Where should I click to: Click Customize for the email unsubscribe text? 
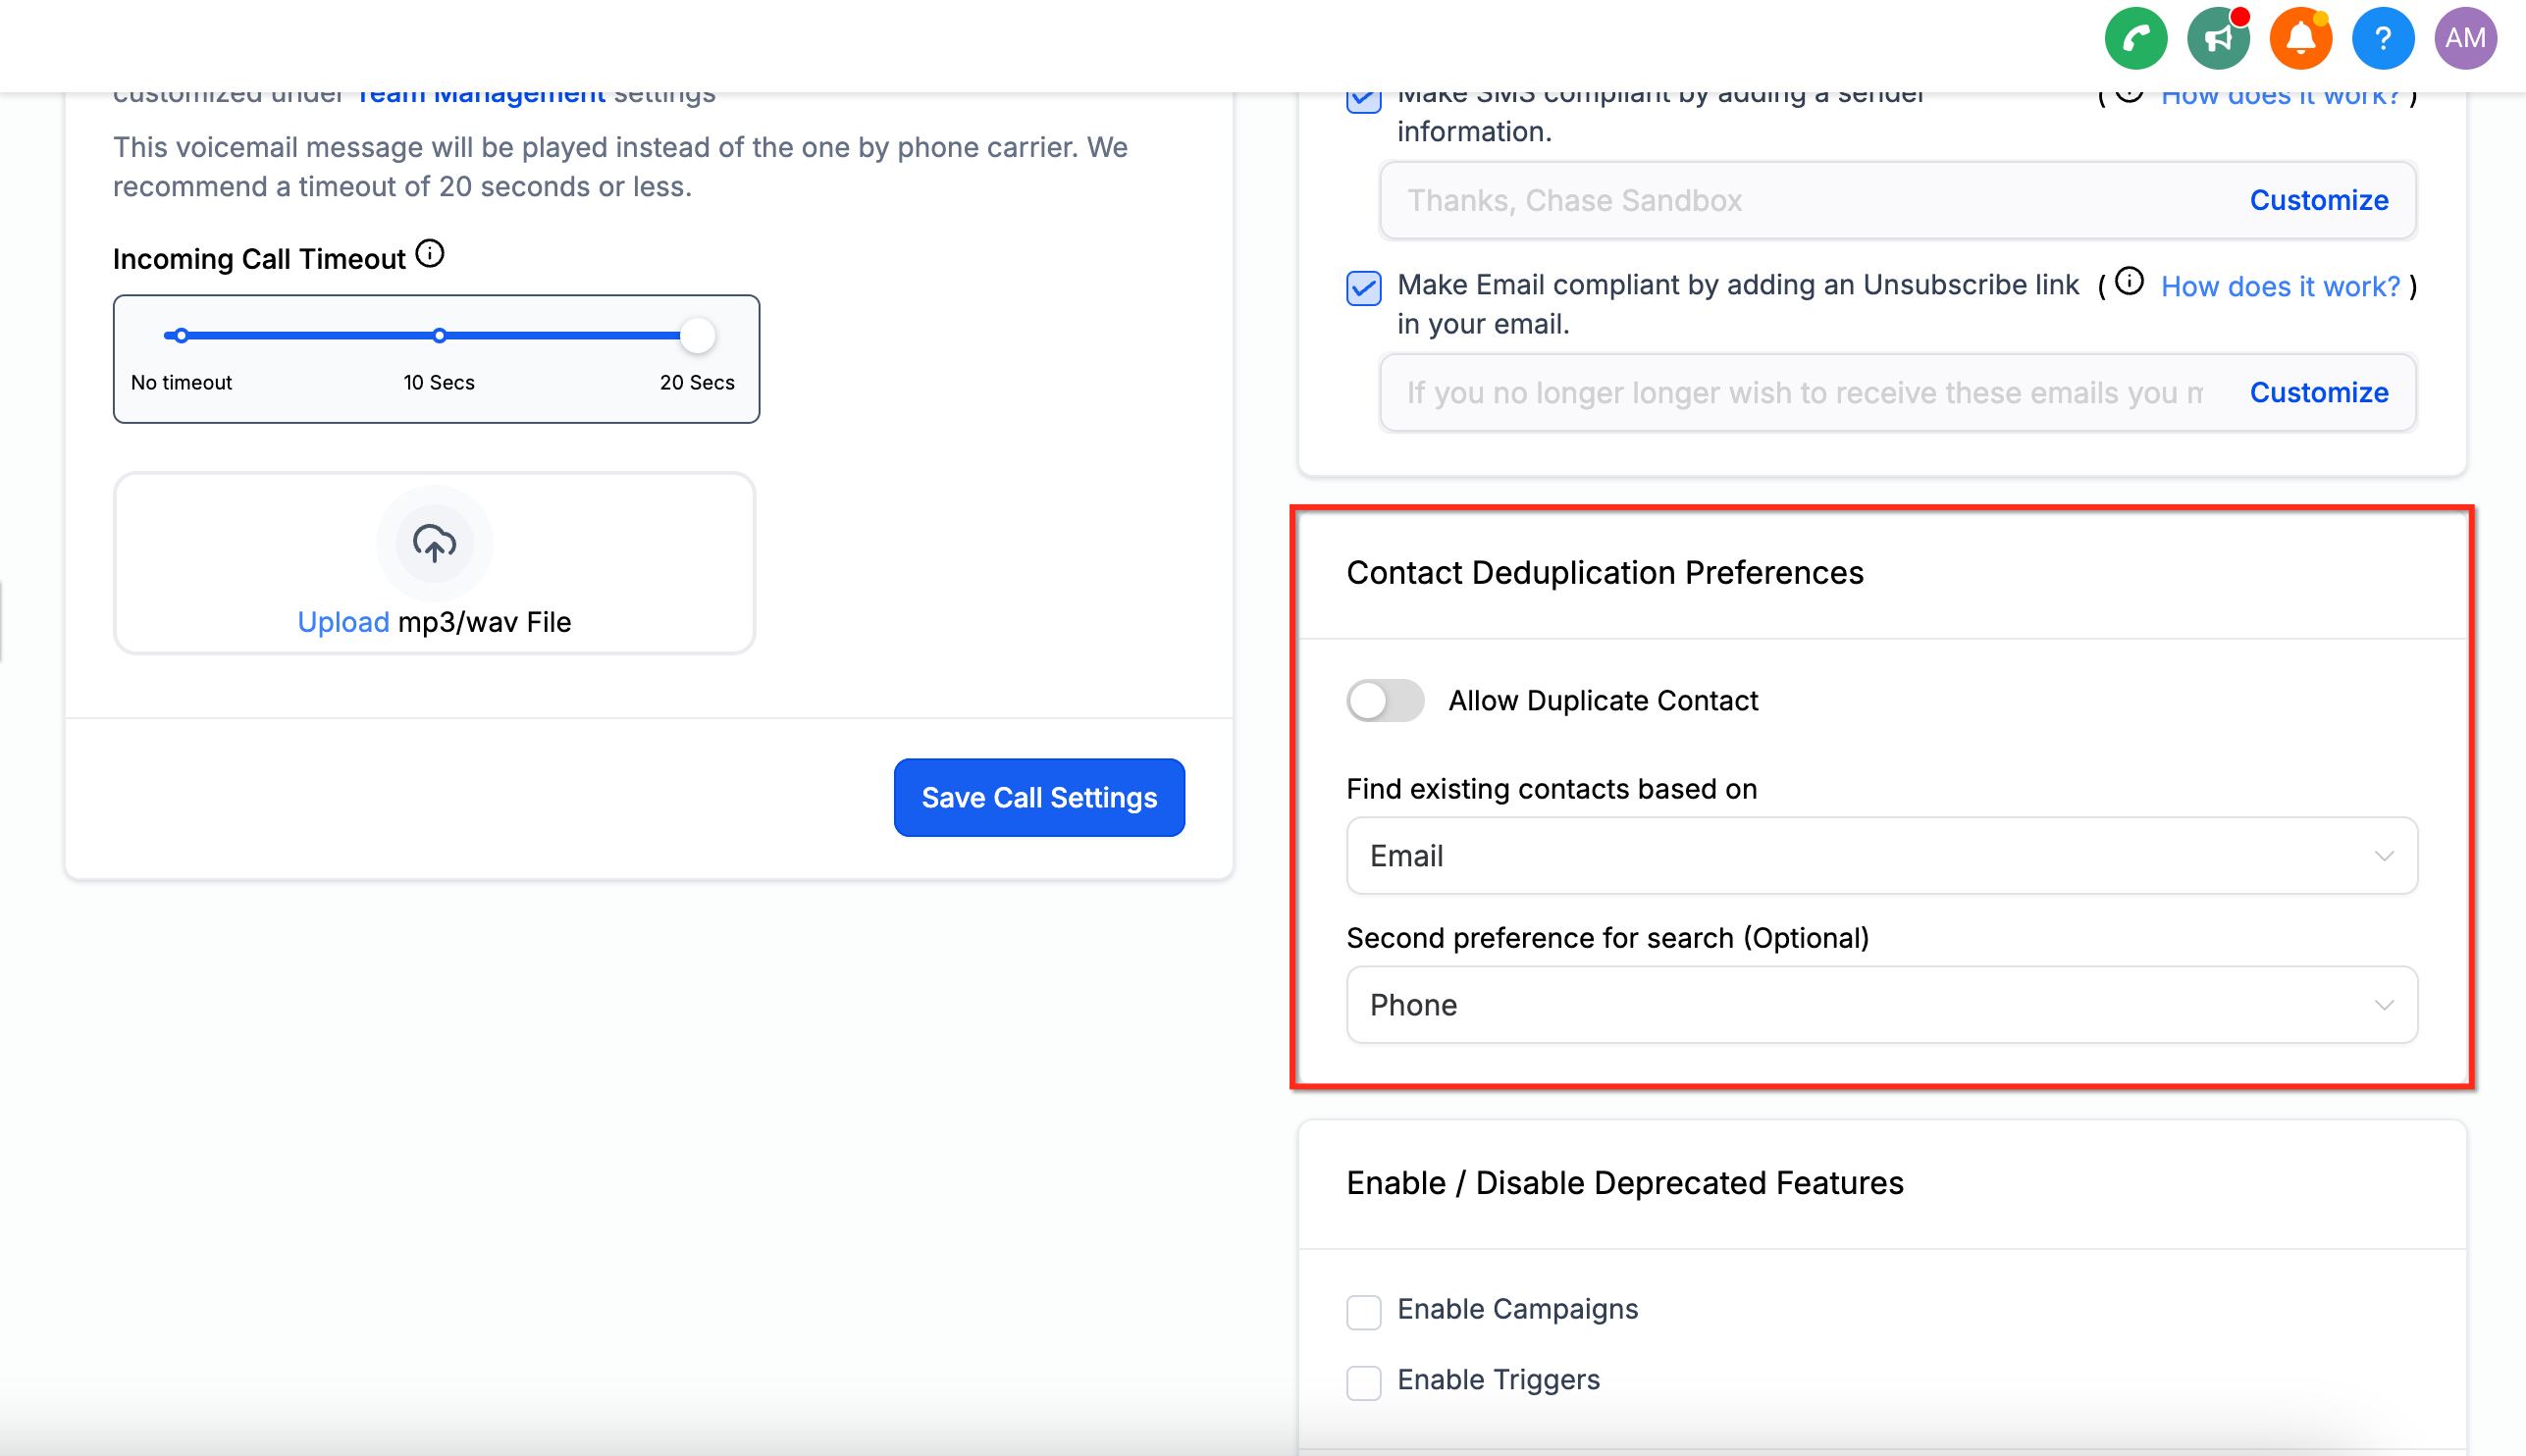click(x=2318, y=392)
